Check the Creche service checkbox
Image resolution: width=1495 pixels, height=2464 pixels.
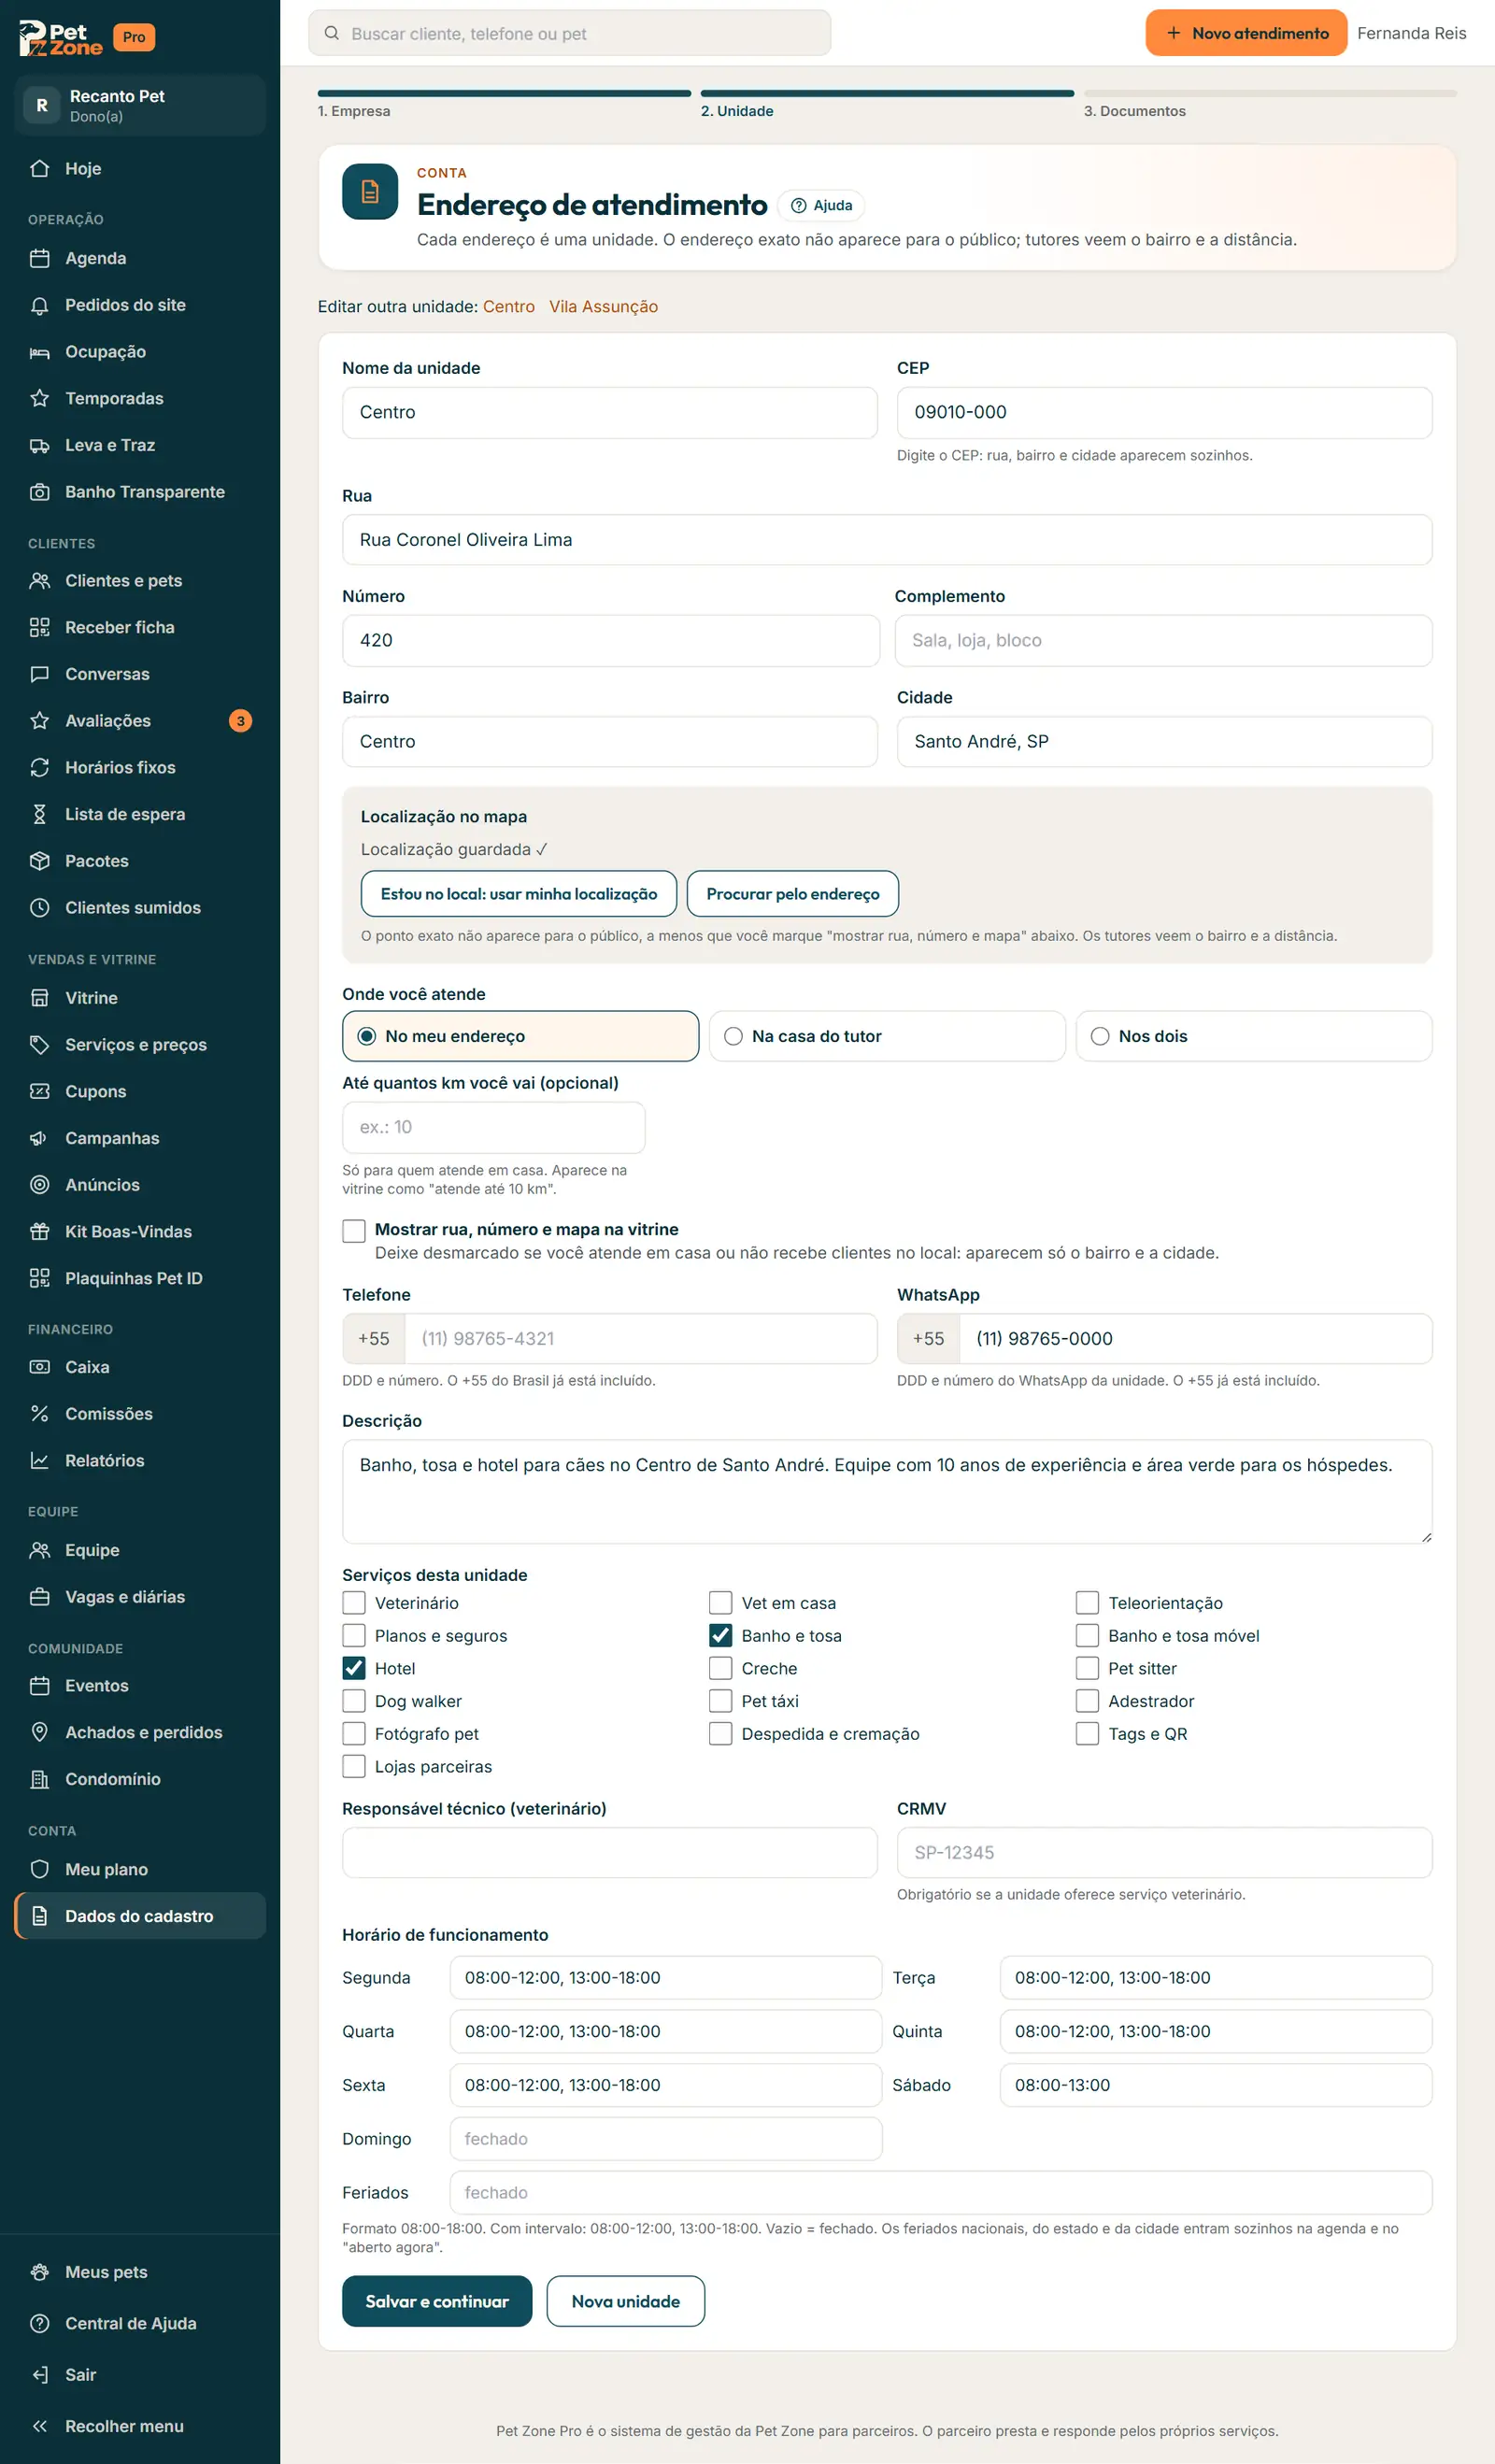720,1668
